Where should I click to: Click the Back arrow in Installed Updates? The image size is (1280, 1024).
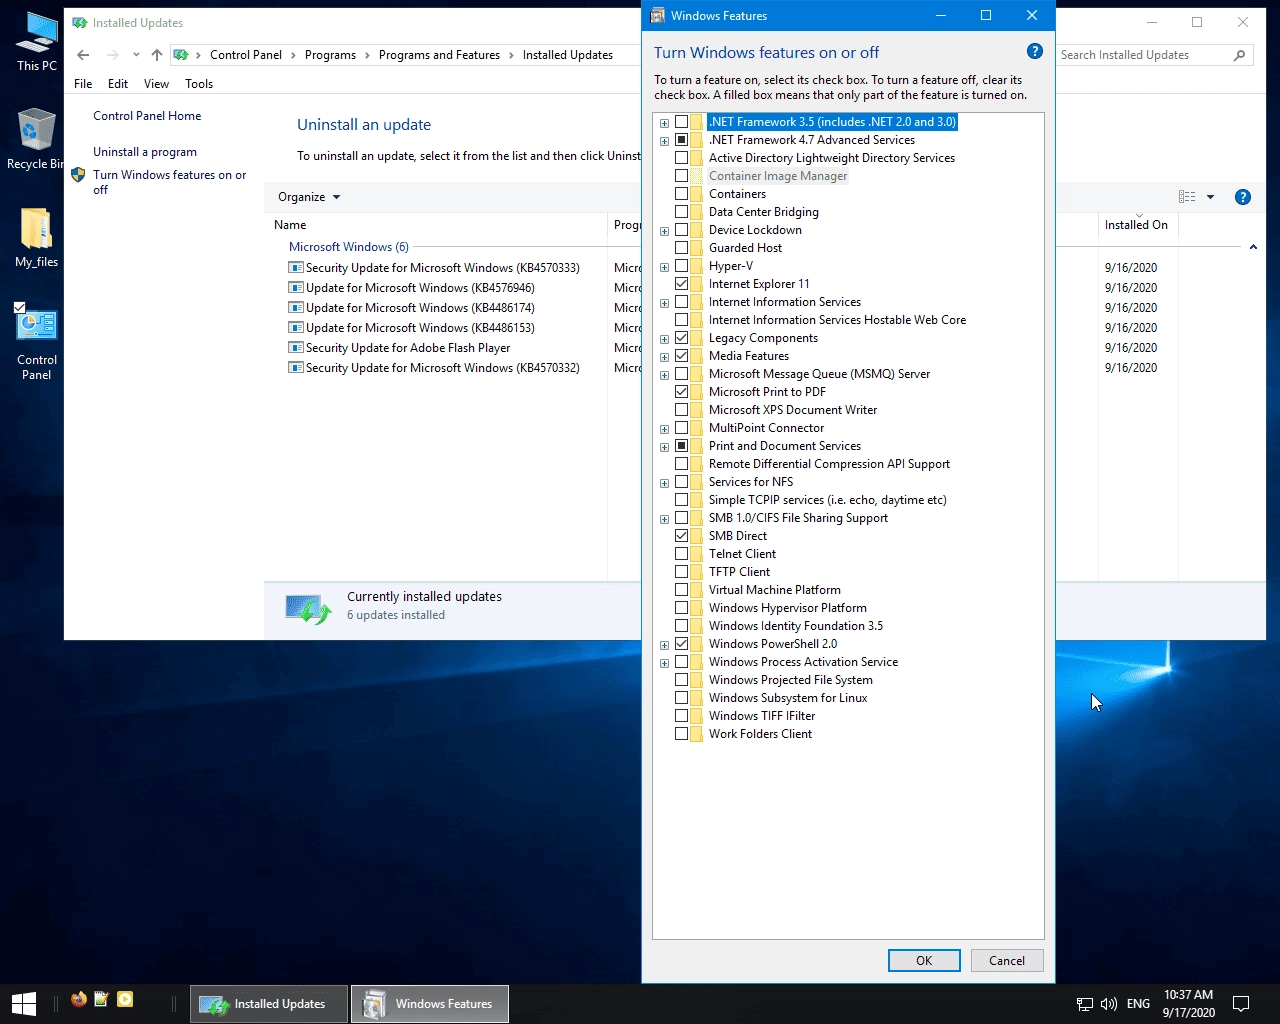tap(83, 55)
